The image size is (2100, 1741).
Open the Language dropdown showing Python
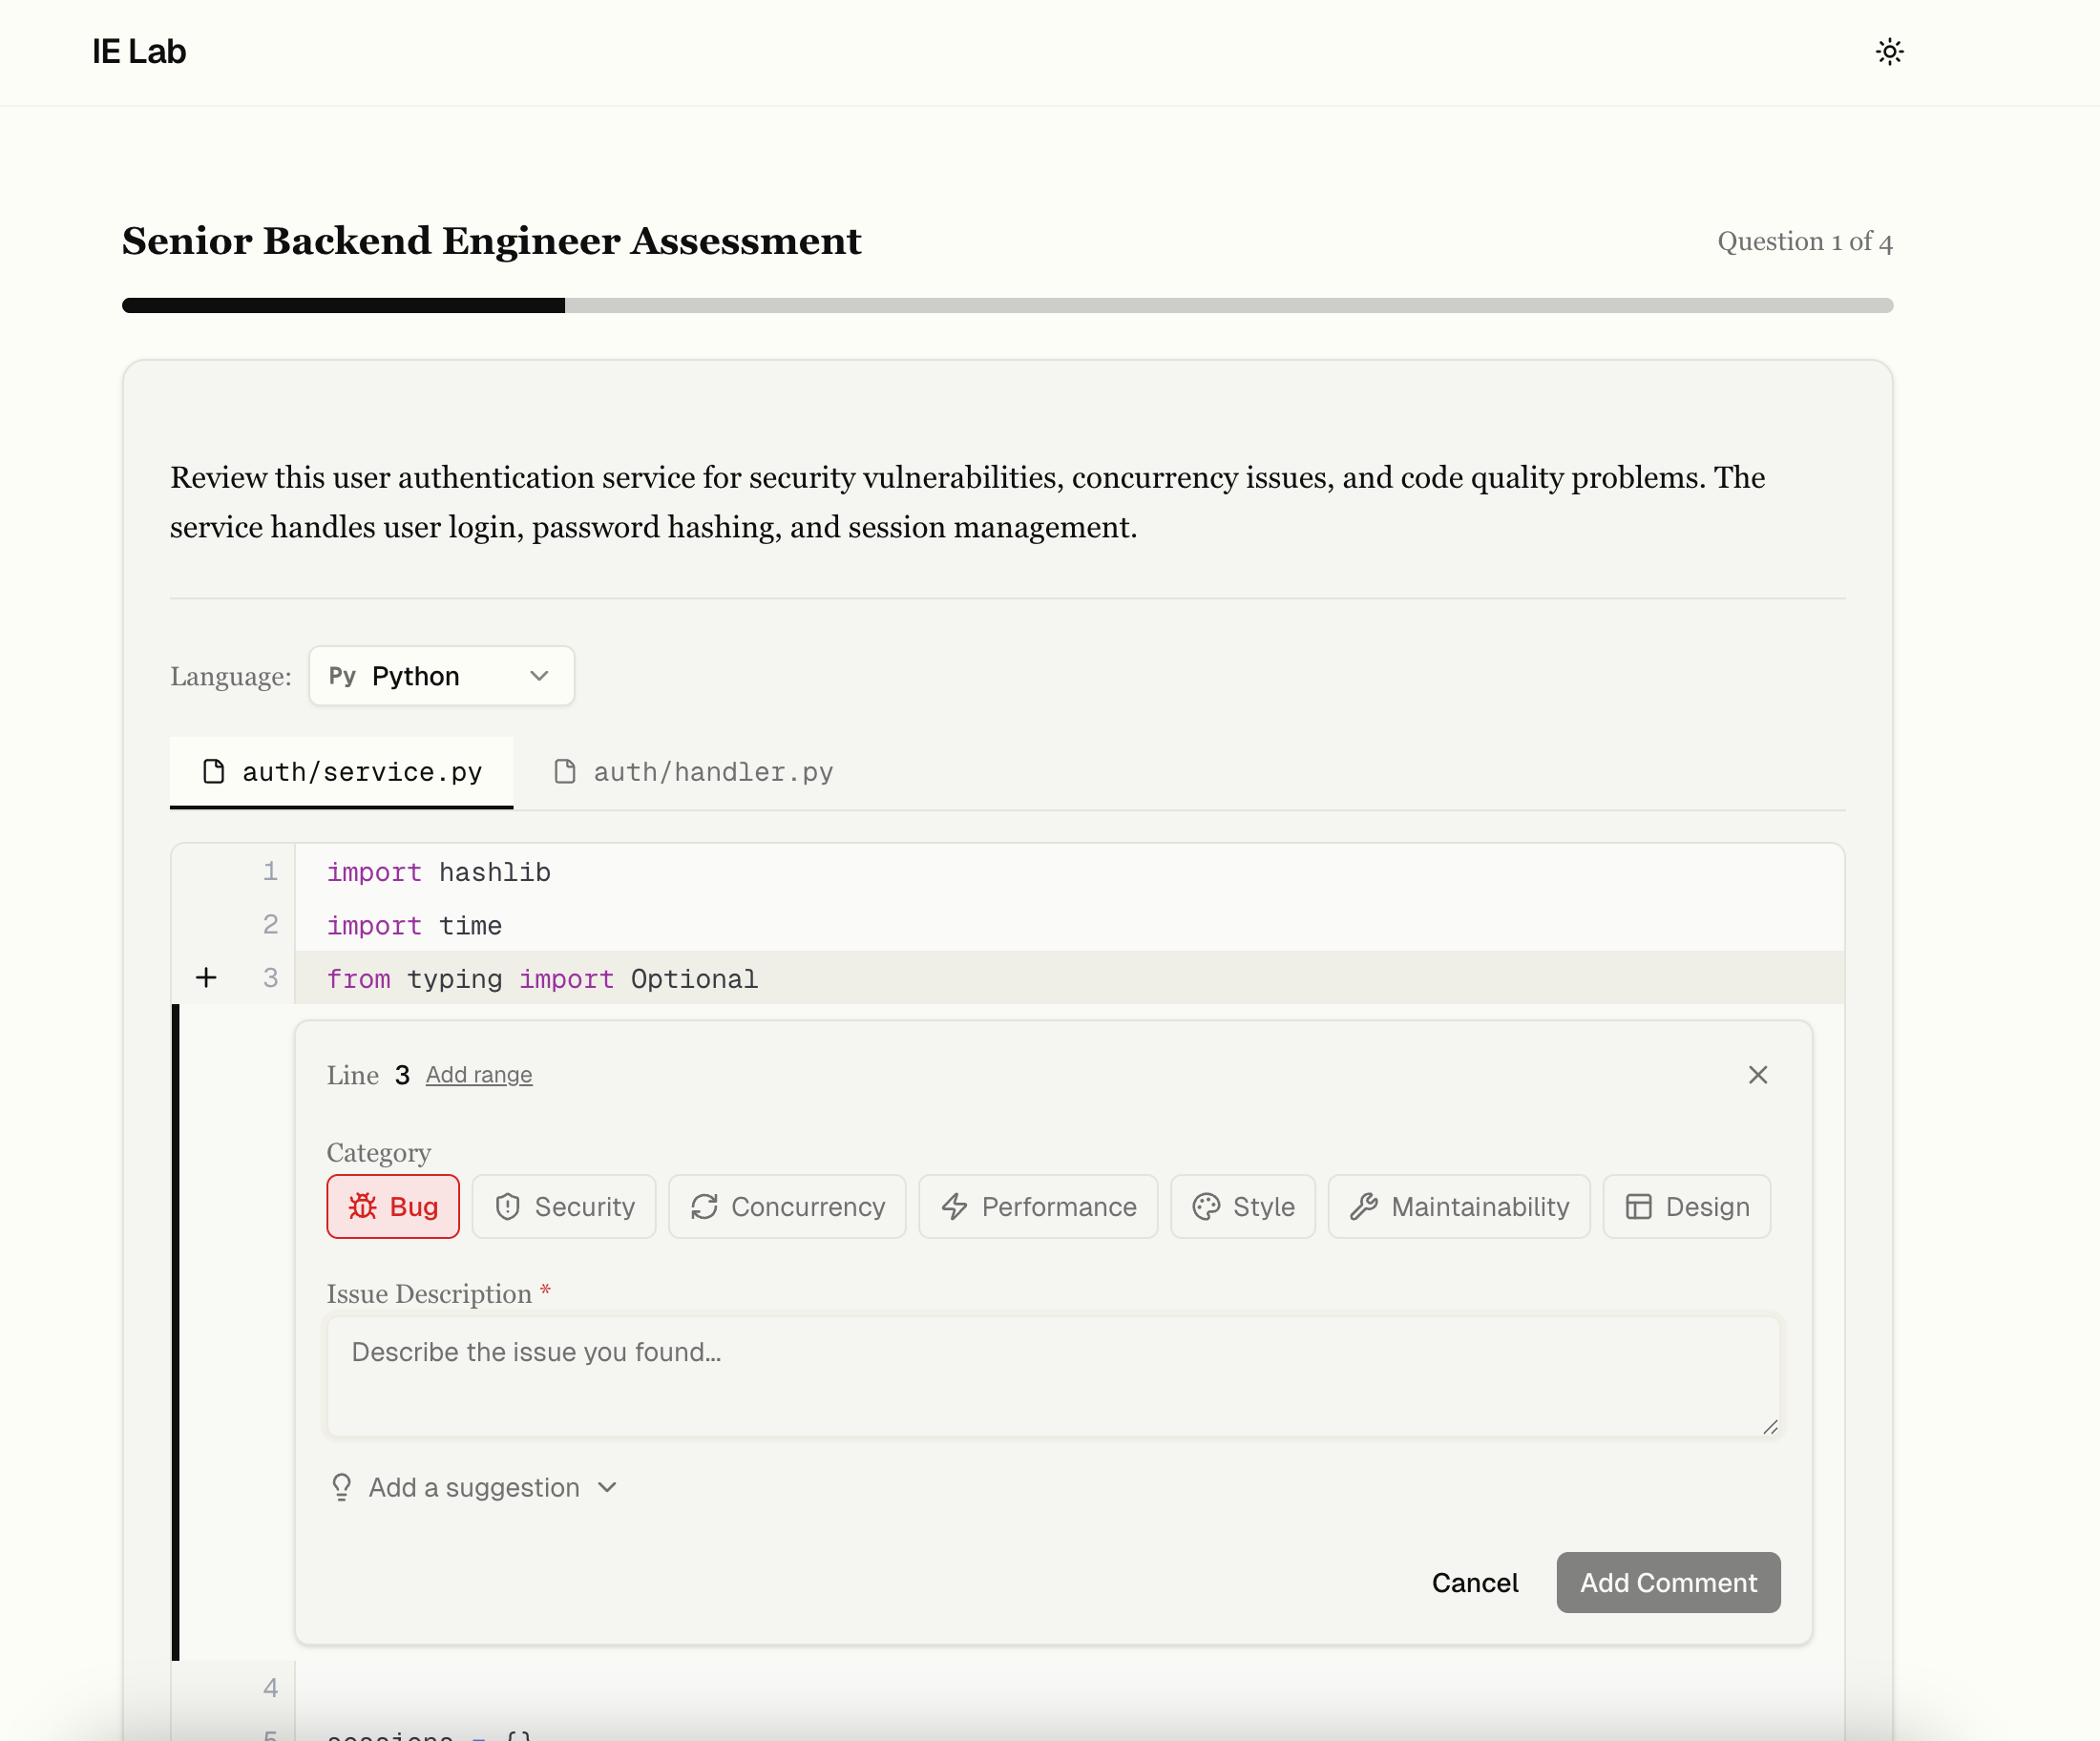pos(441,676)
